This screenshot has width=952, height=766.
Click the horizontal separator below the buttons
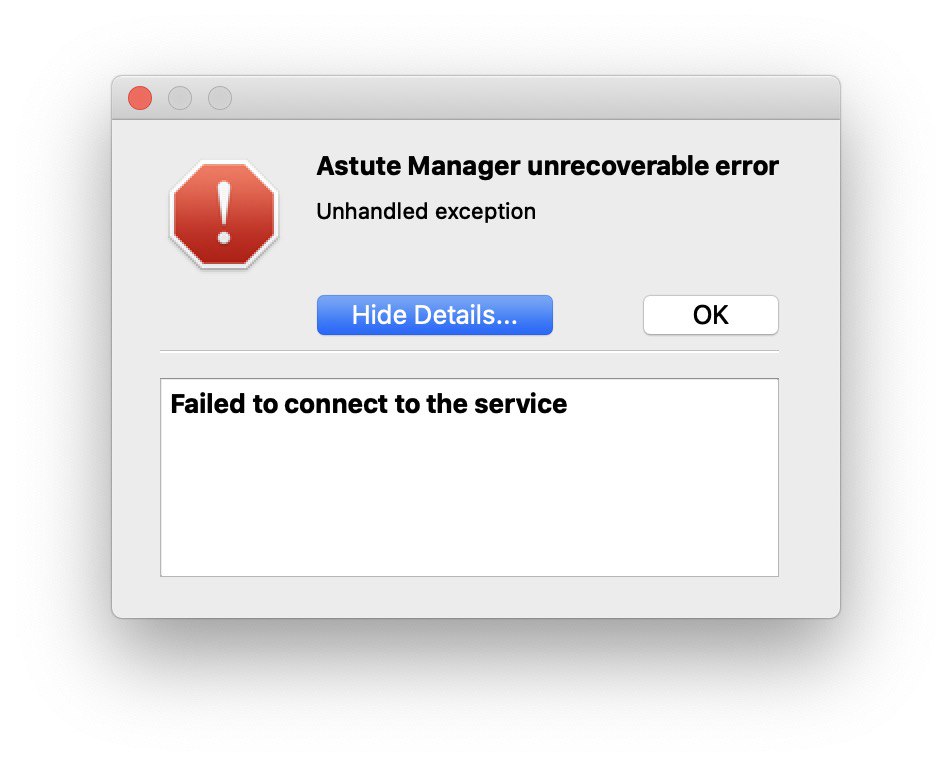click(x=469, y=351)
